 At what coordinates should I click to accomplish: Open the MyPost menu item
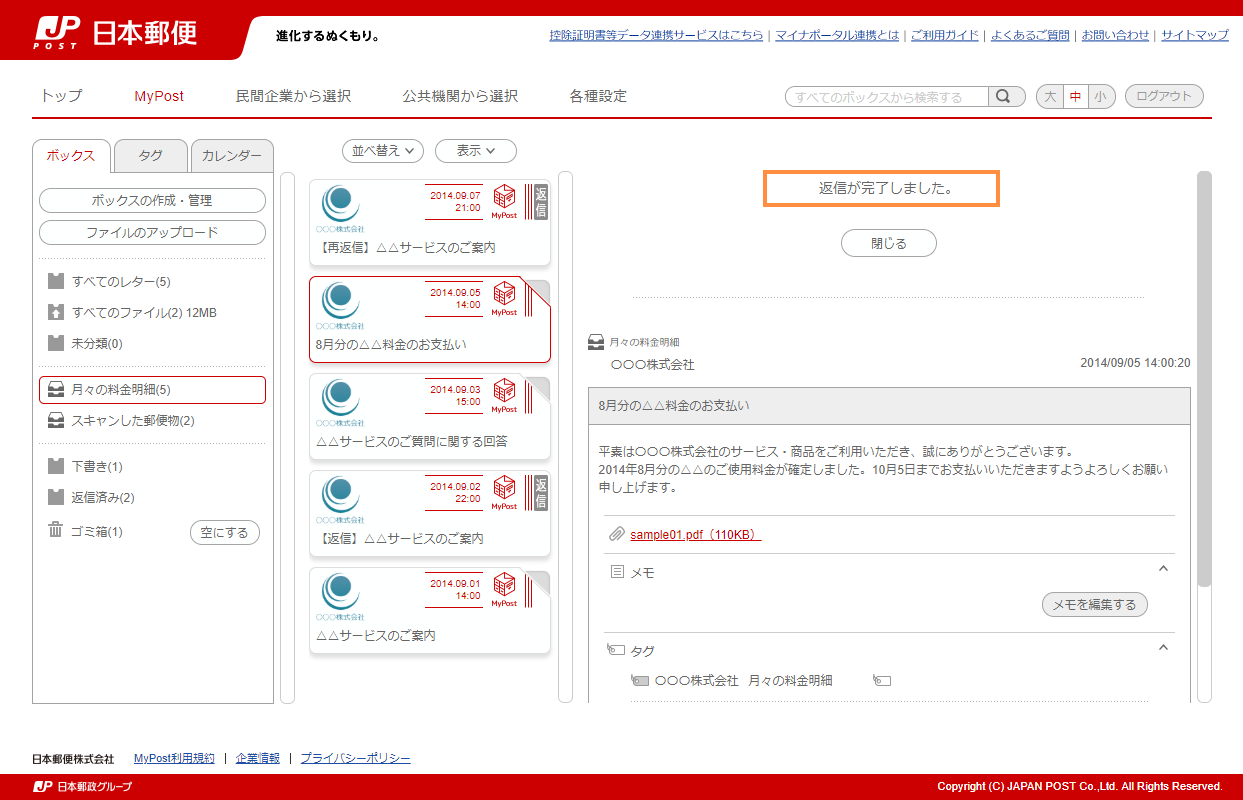[160, 96]
